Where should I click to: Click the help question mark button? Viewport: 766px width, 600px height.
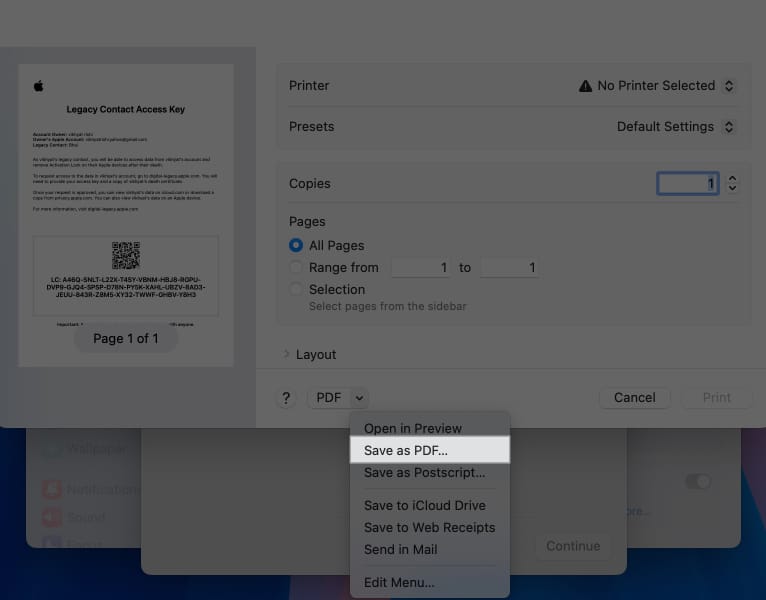pos(286,398)
